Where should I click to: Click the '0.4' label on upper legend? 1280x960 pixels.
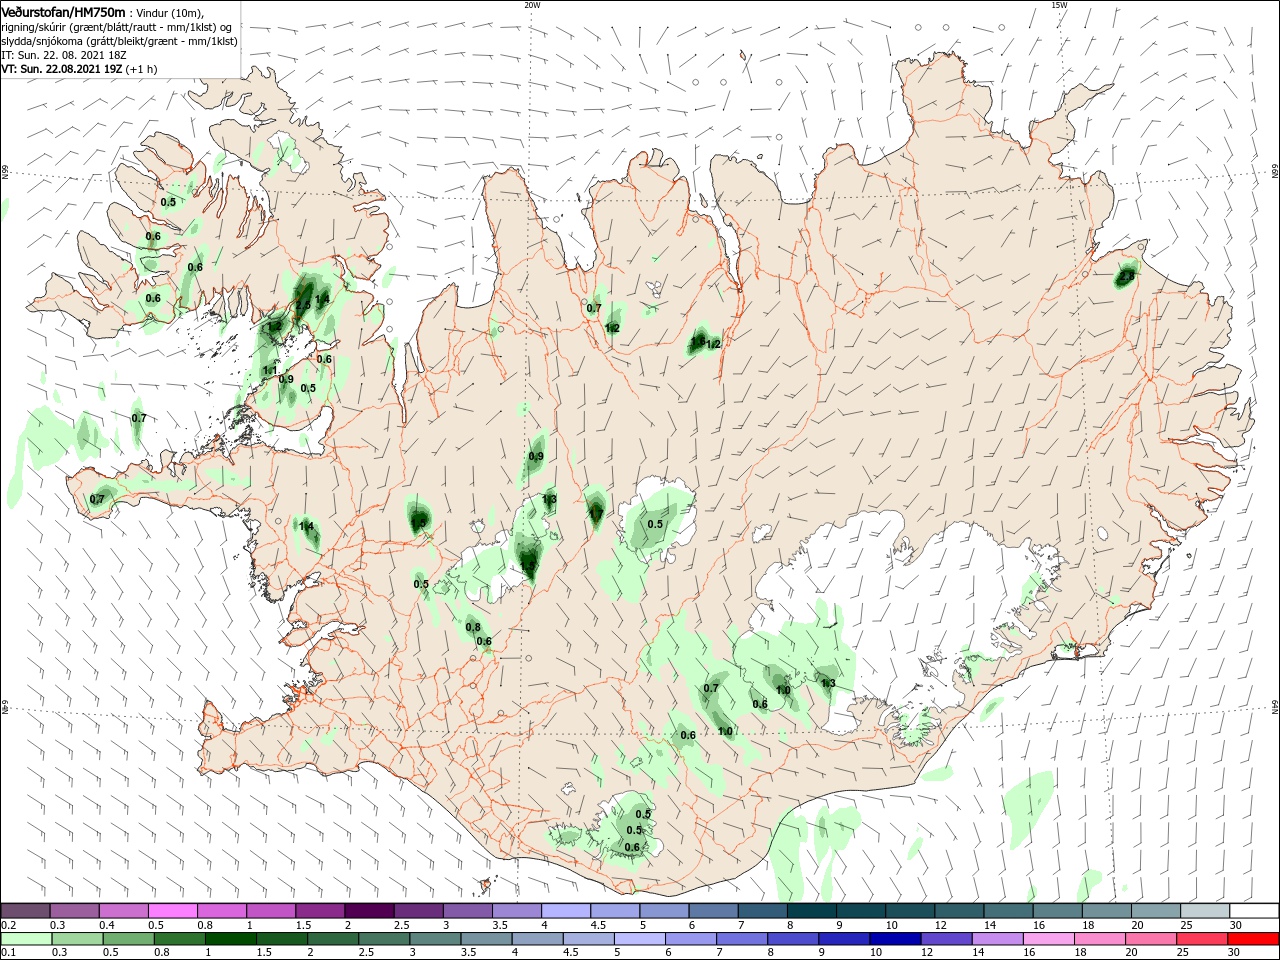107,925
